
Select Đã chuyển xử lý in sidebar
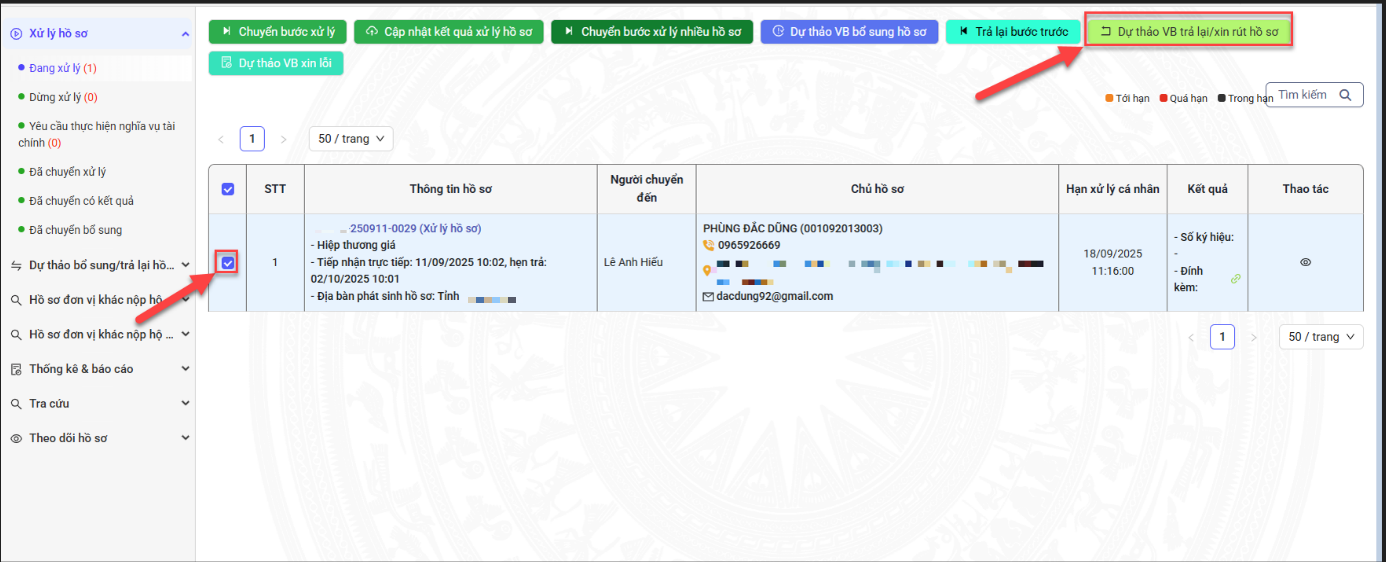pyautogui.click(x=68, y=172)
